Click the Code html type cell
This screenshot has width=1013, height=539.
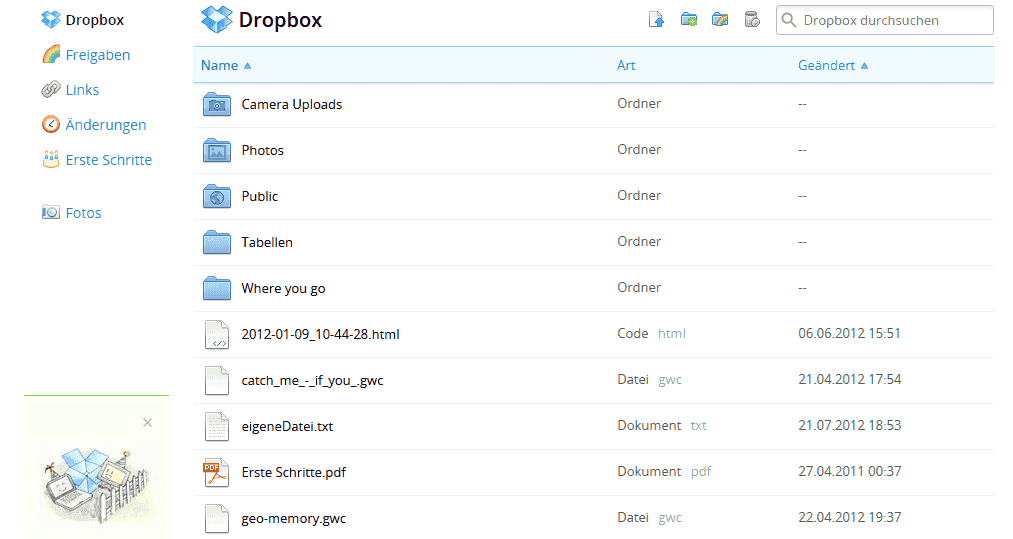coord(651,333)
